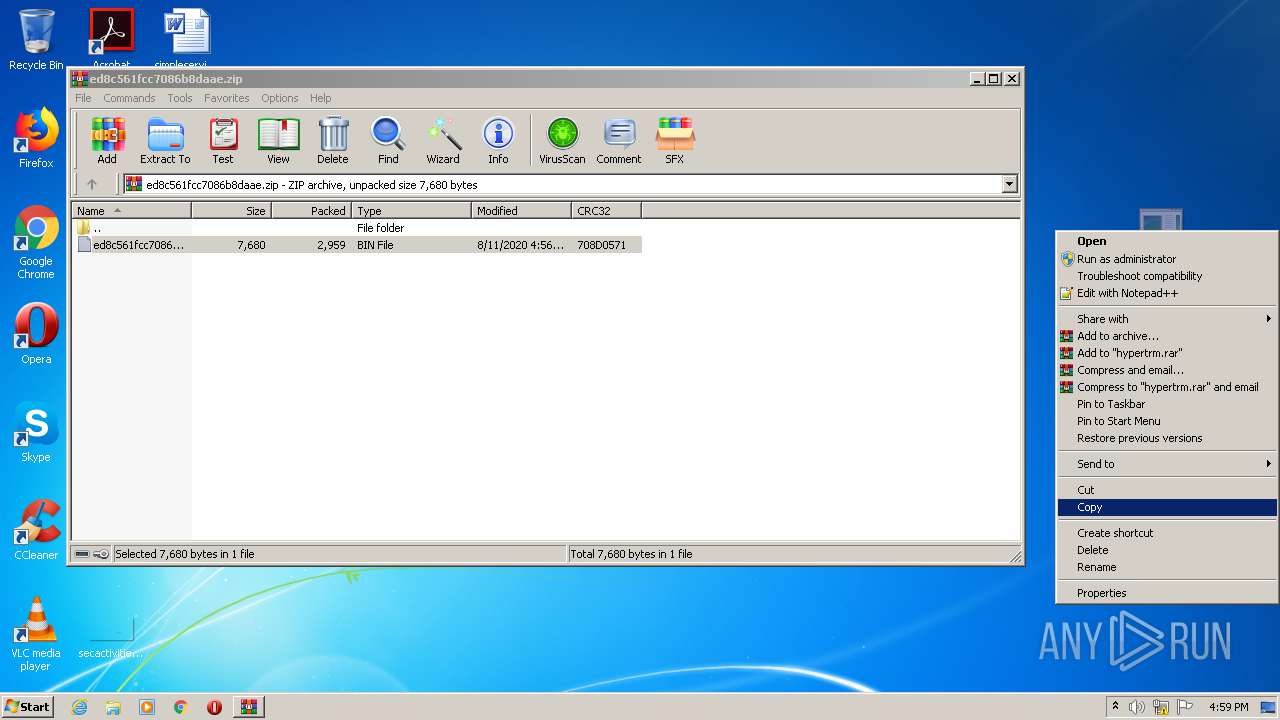1280x720 pixels.
Task: Expand the address bar dropdown arrow
Action: [x=1009, y=184]
